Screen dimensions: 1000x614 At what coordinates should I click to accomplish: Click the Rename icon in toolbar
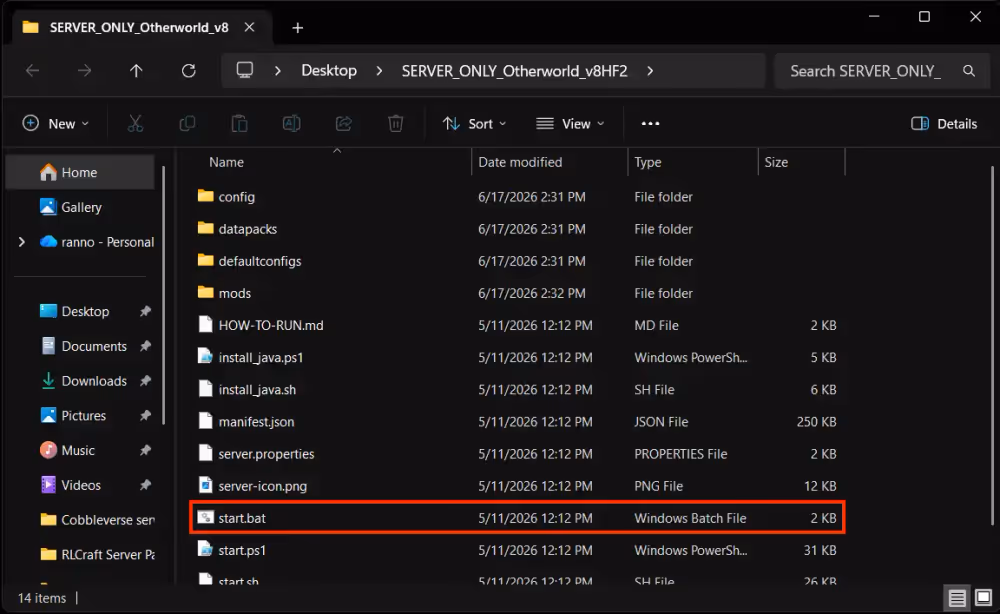click(291, 124)
